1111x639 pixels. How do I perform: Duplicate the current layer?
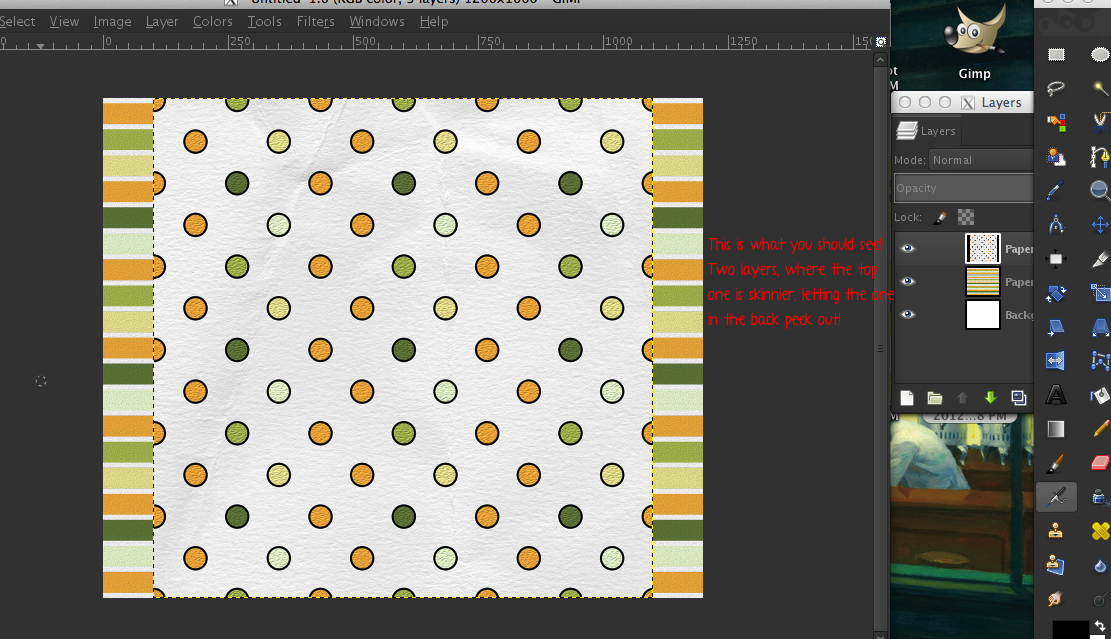click(x=1018, y=397)
